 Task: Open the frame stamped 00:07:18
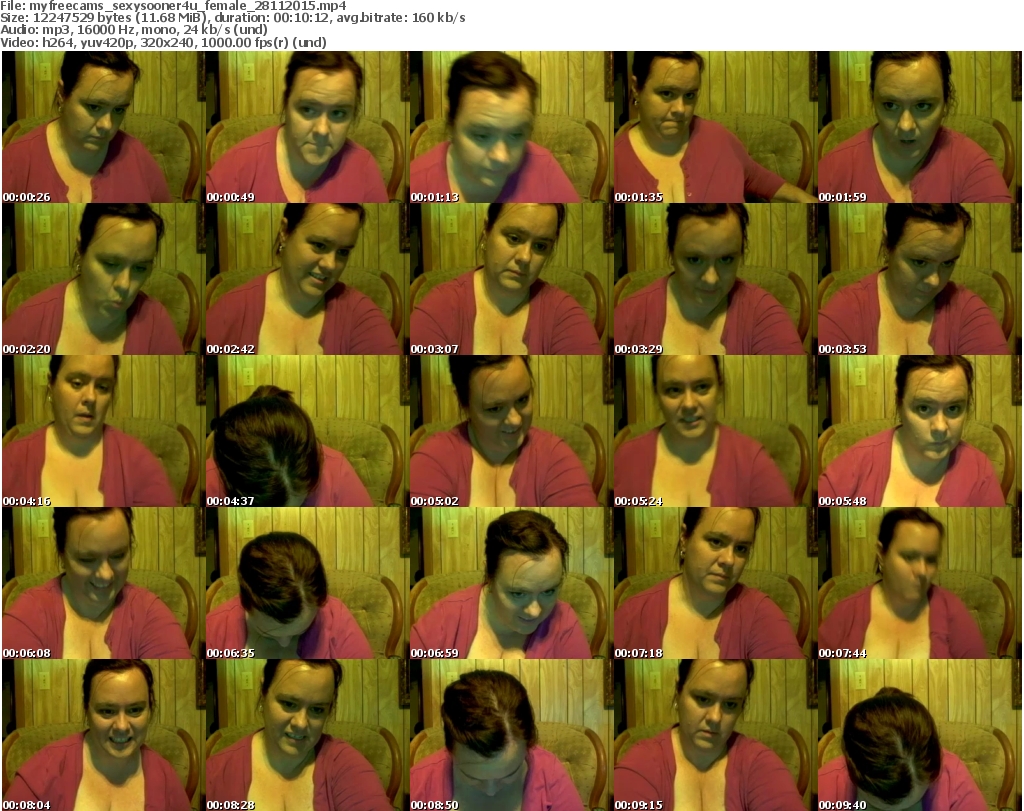click(x=715, y=584)
